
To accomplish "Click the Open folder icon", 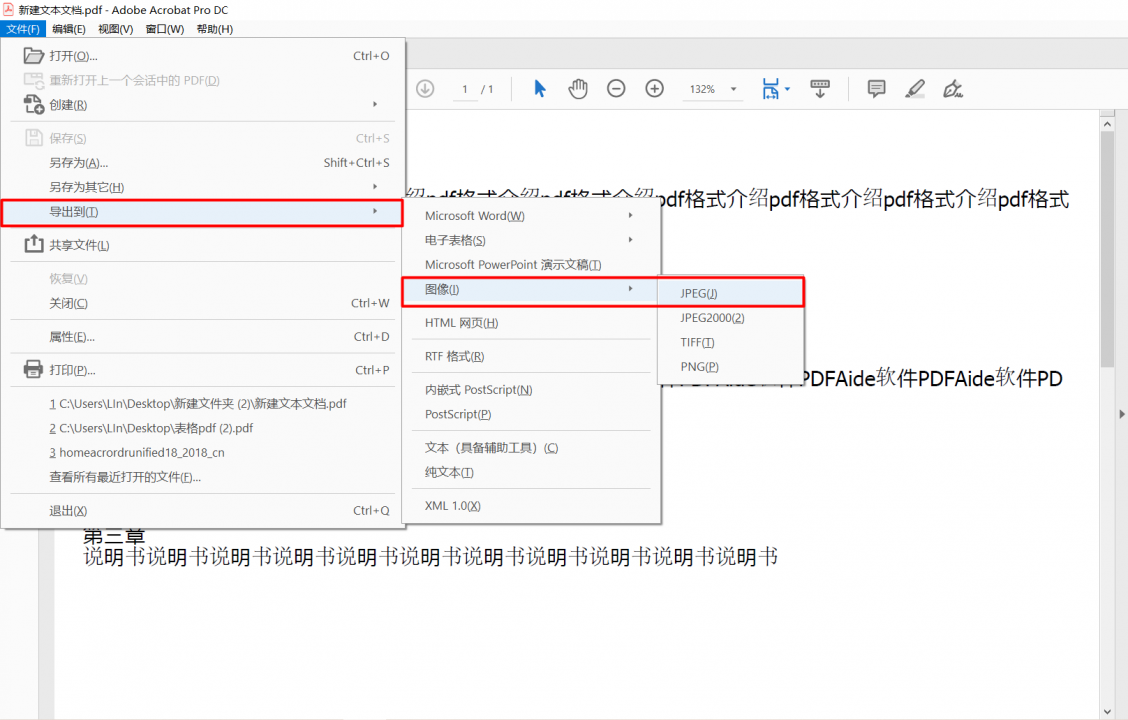I will [34, 55].
